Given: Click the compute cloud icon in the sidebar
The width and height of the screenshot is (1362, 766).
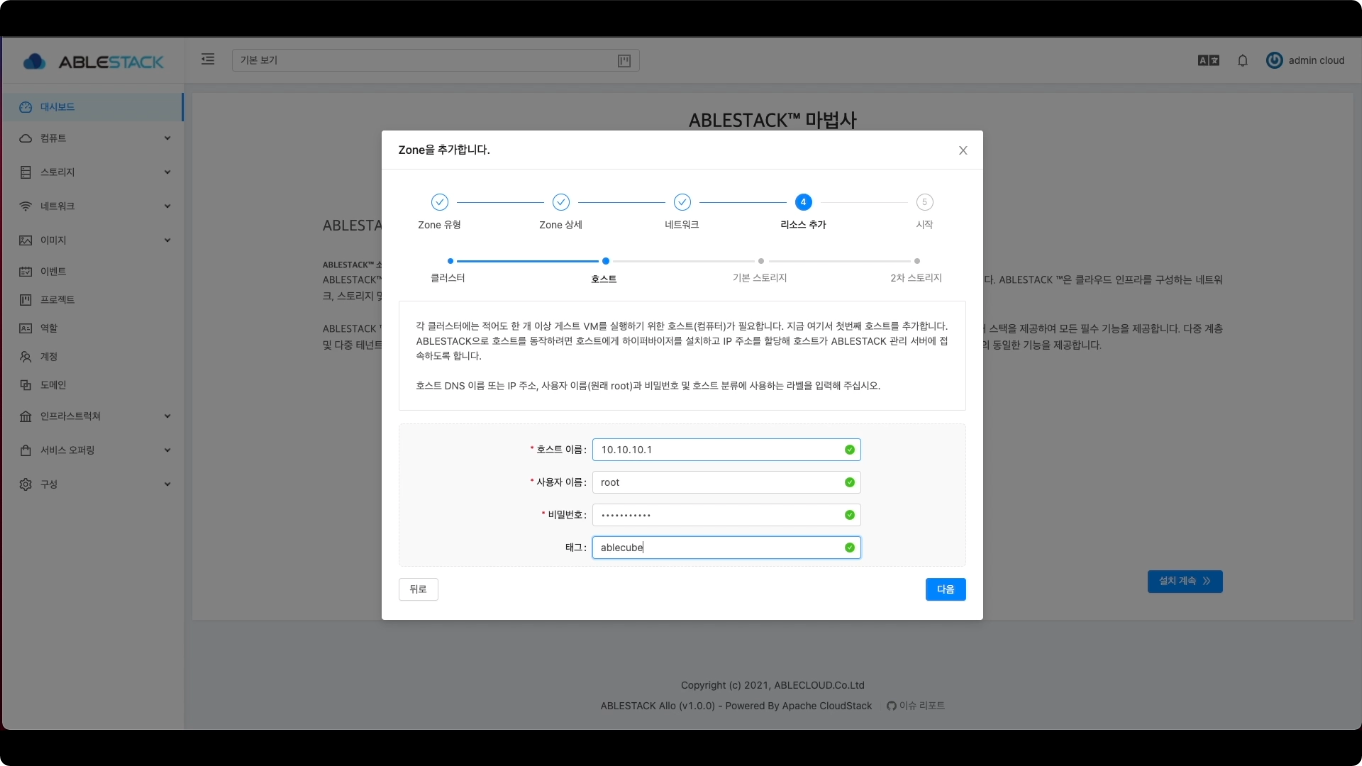Looking at the screenshot, I should (26, 138).
